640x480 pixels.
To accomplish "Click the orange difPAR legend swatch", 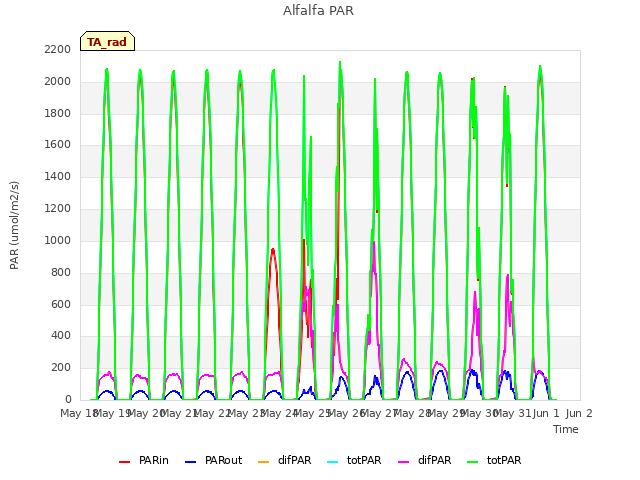I will click(x=264, y=462).
